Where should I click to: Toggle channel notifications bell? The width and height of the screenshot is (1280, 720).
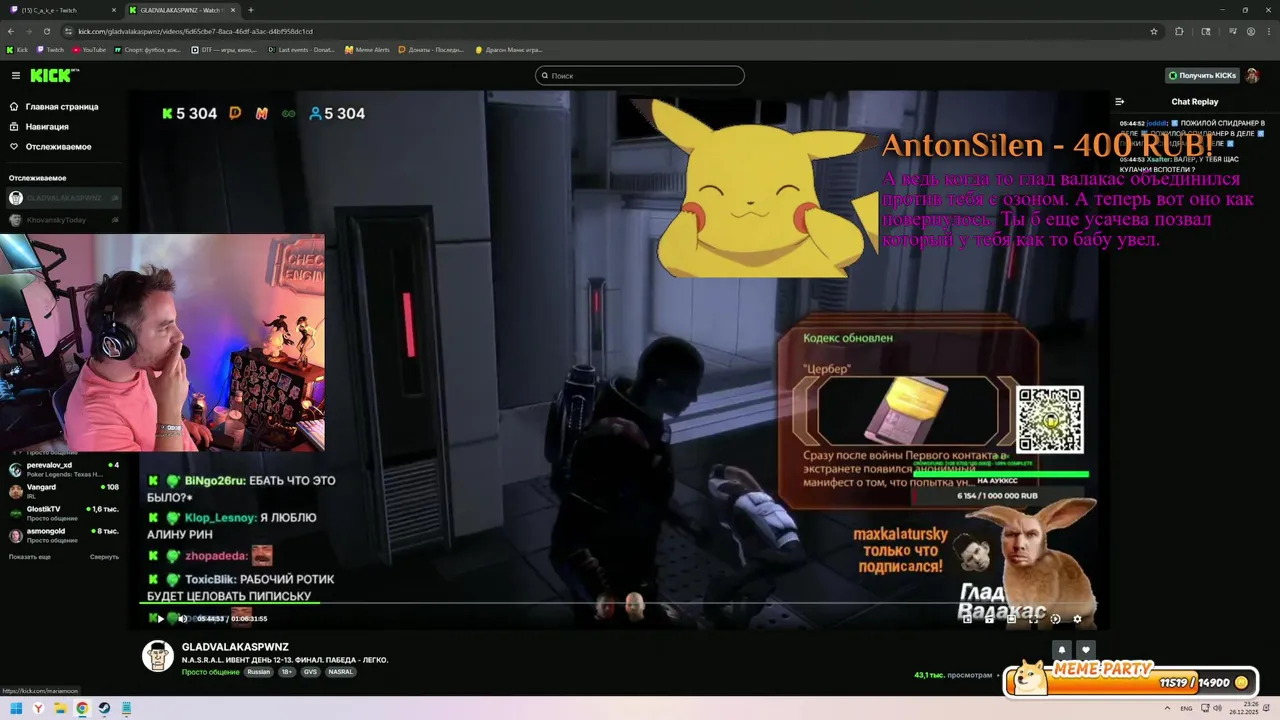pos(1062,649)
